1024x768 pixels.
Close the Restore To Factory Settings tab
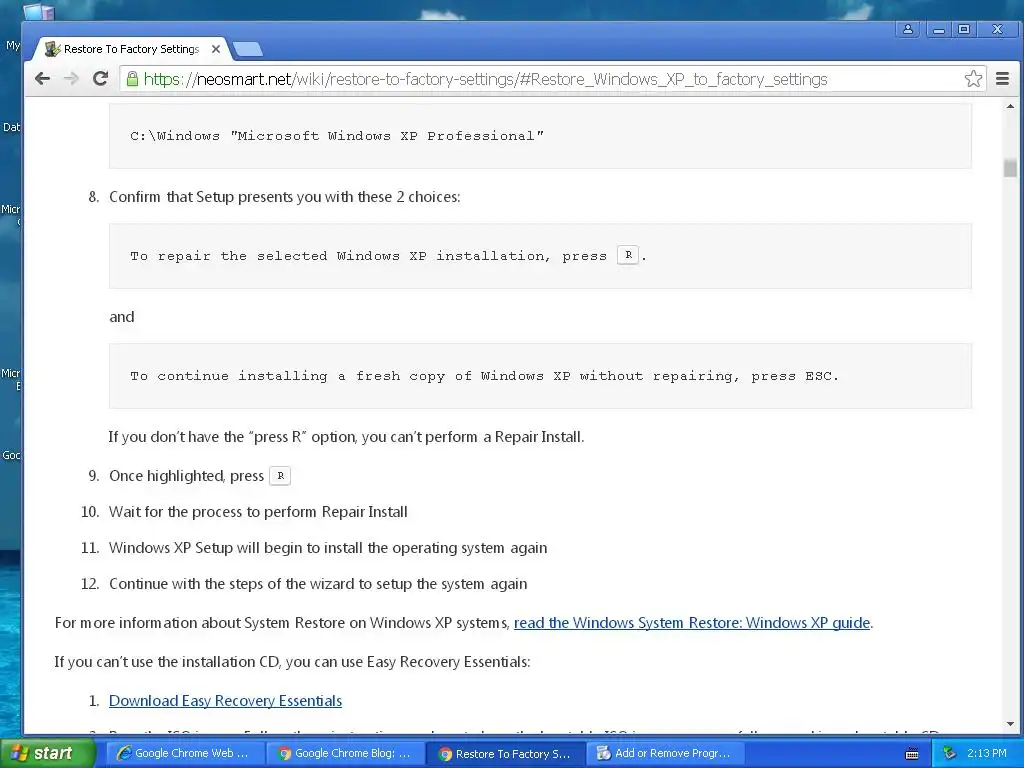(216, 49)
